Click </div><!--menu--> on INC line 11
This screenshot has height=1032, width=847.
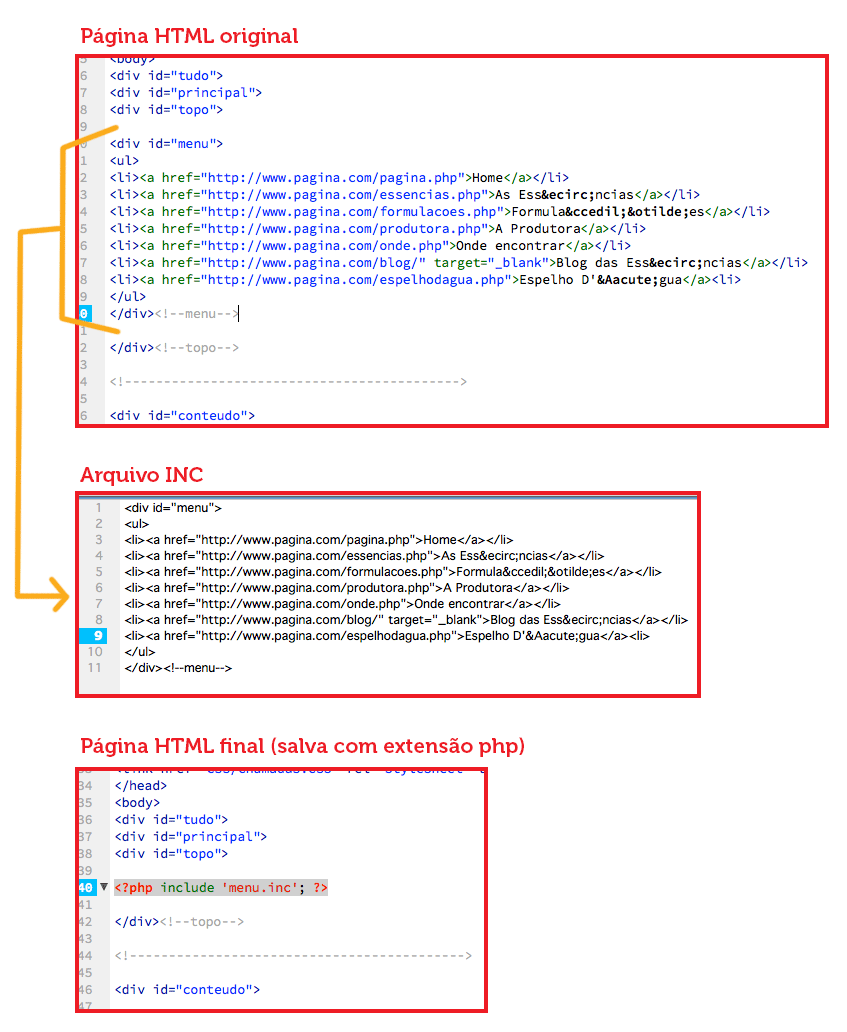[x=178, y=668]
